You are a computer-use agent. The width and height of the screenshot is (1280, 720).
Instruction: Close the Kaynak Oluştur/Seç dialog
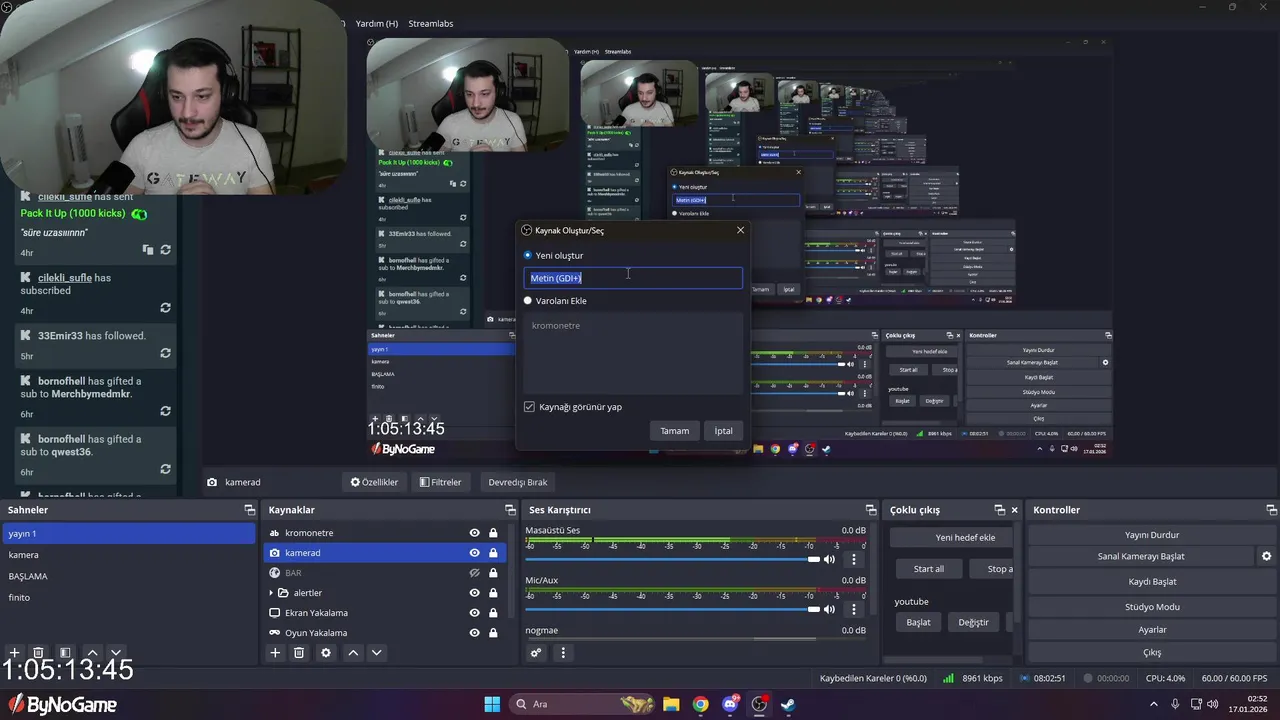(740, 230)
